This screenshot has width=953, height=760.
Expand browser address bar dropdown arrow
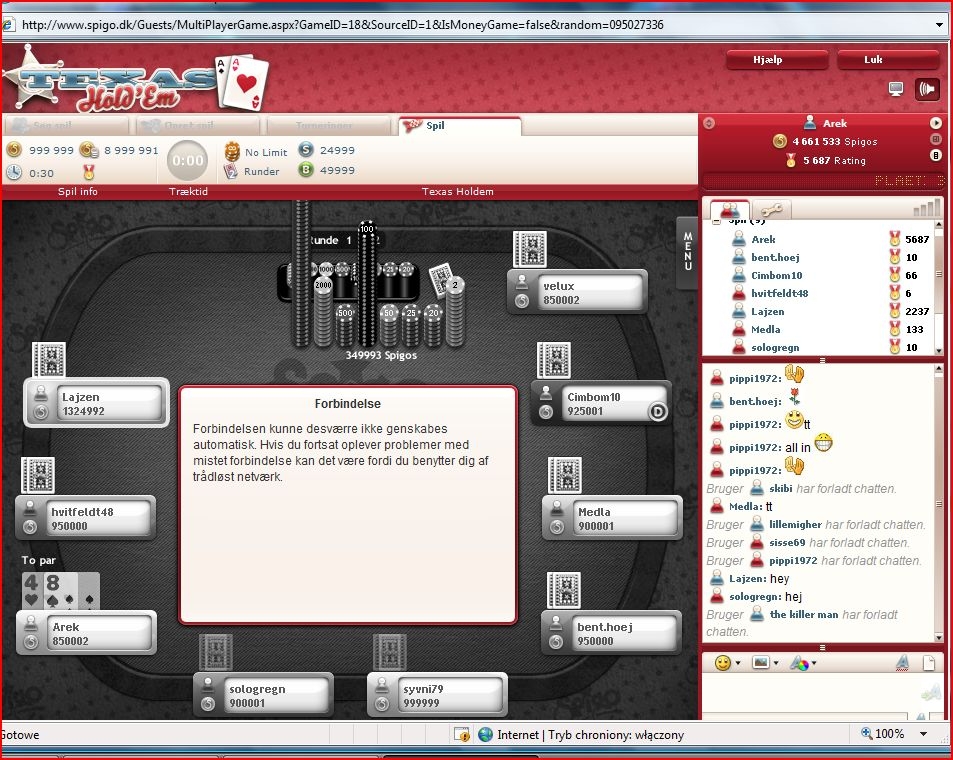pyautogui.click(x=940, y=25)
